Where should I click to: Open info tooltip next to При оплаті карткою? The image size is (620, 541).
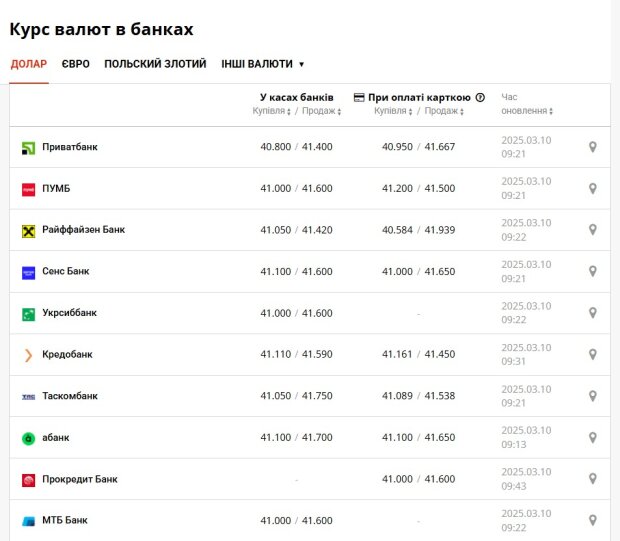pos(480,97)
